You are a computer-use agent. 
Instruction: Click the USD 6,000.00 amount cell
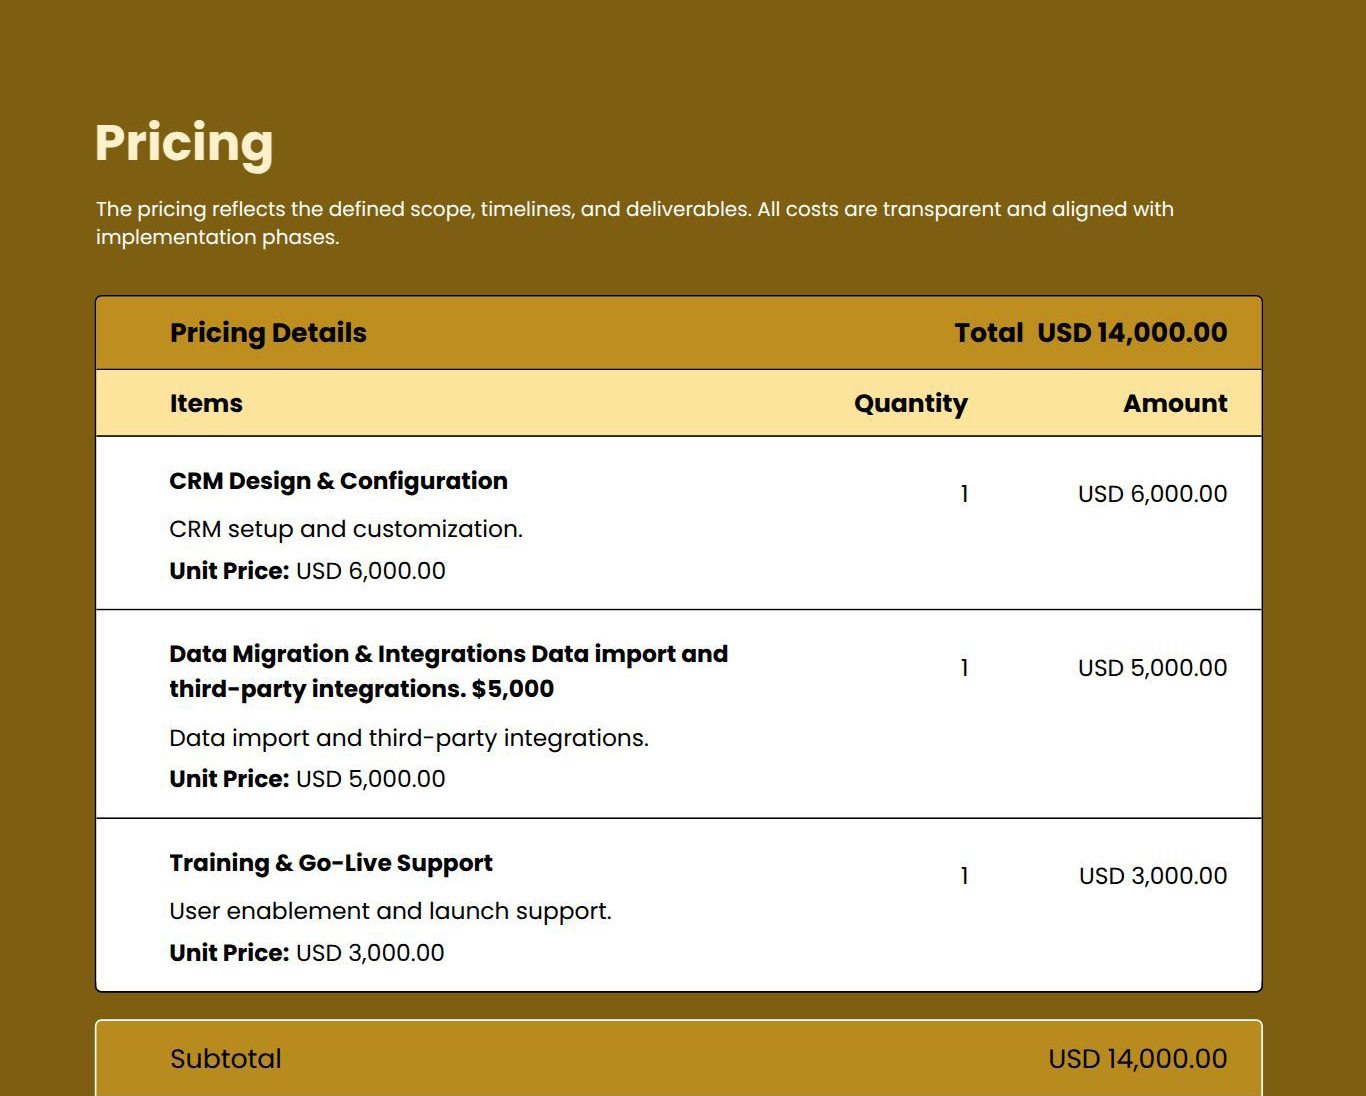pyautogui.click(x=1152, y=494)
